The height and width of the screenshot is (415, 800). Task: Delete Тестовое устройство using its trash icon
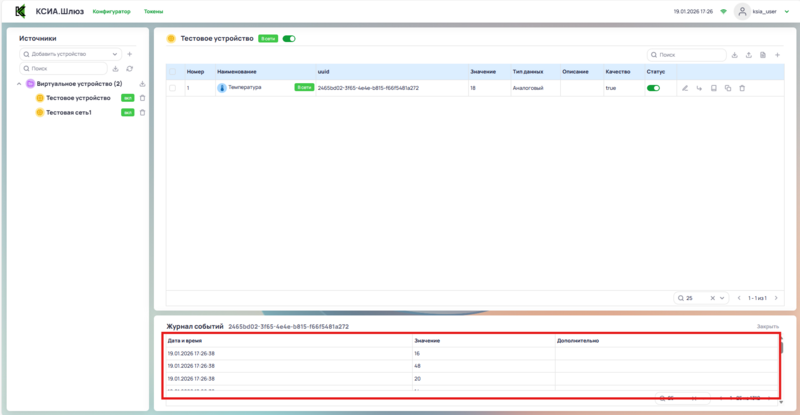point(142,98)
